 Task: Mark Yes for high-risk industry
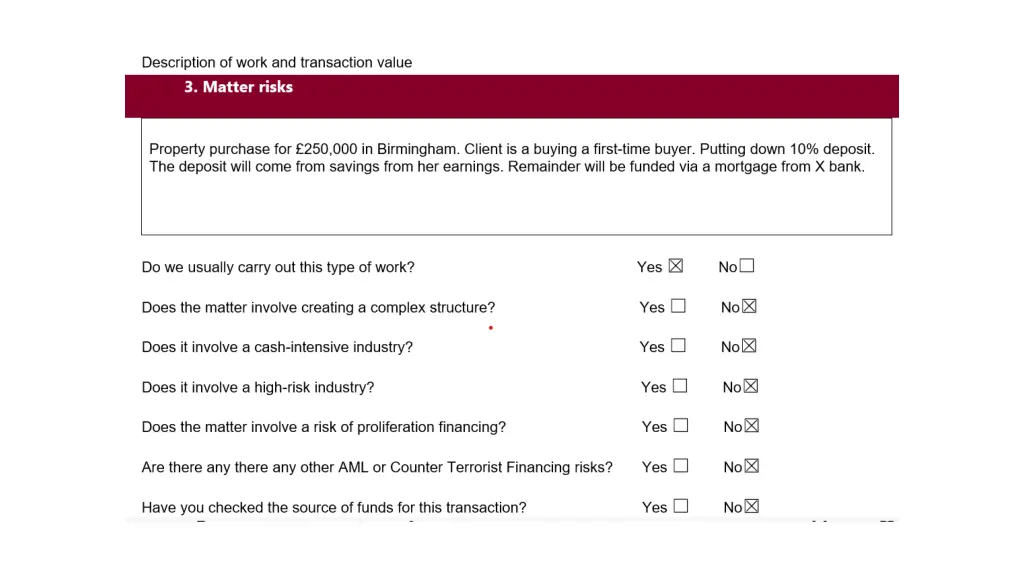pyautogui.click(x=680, y=386)
